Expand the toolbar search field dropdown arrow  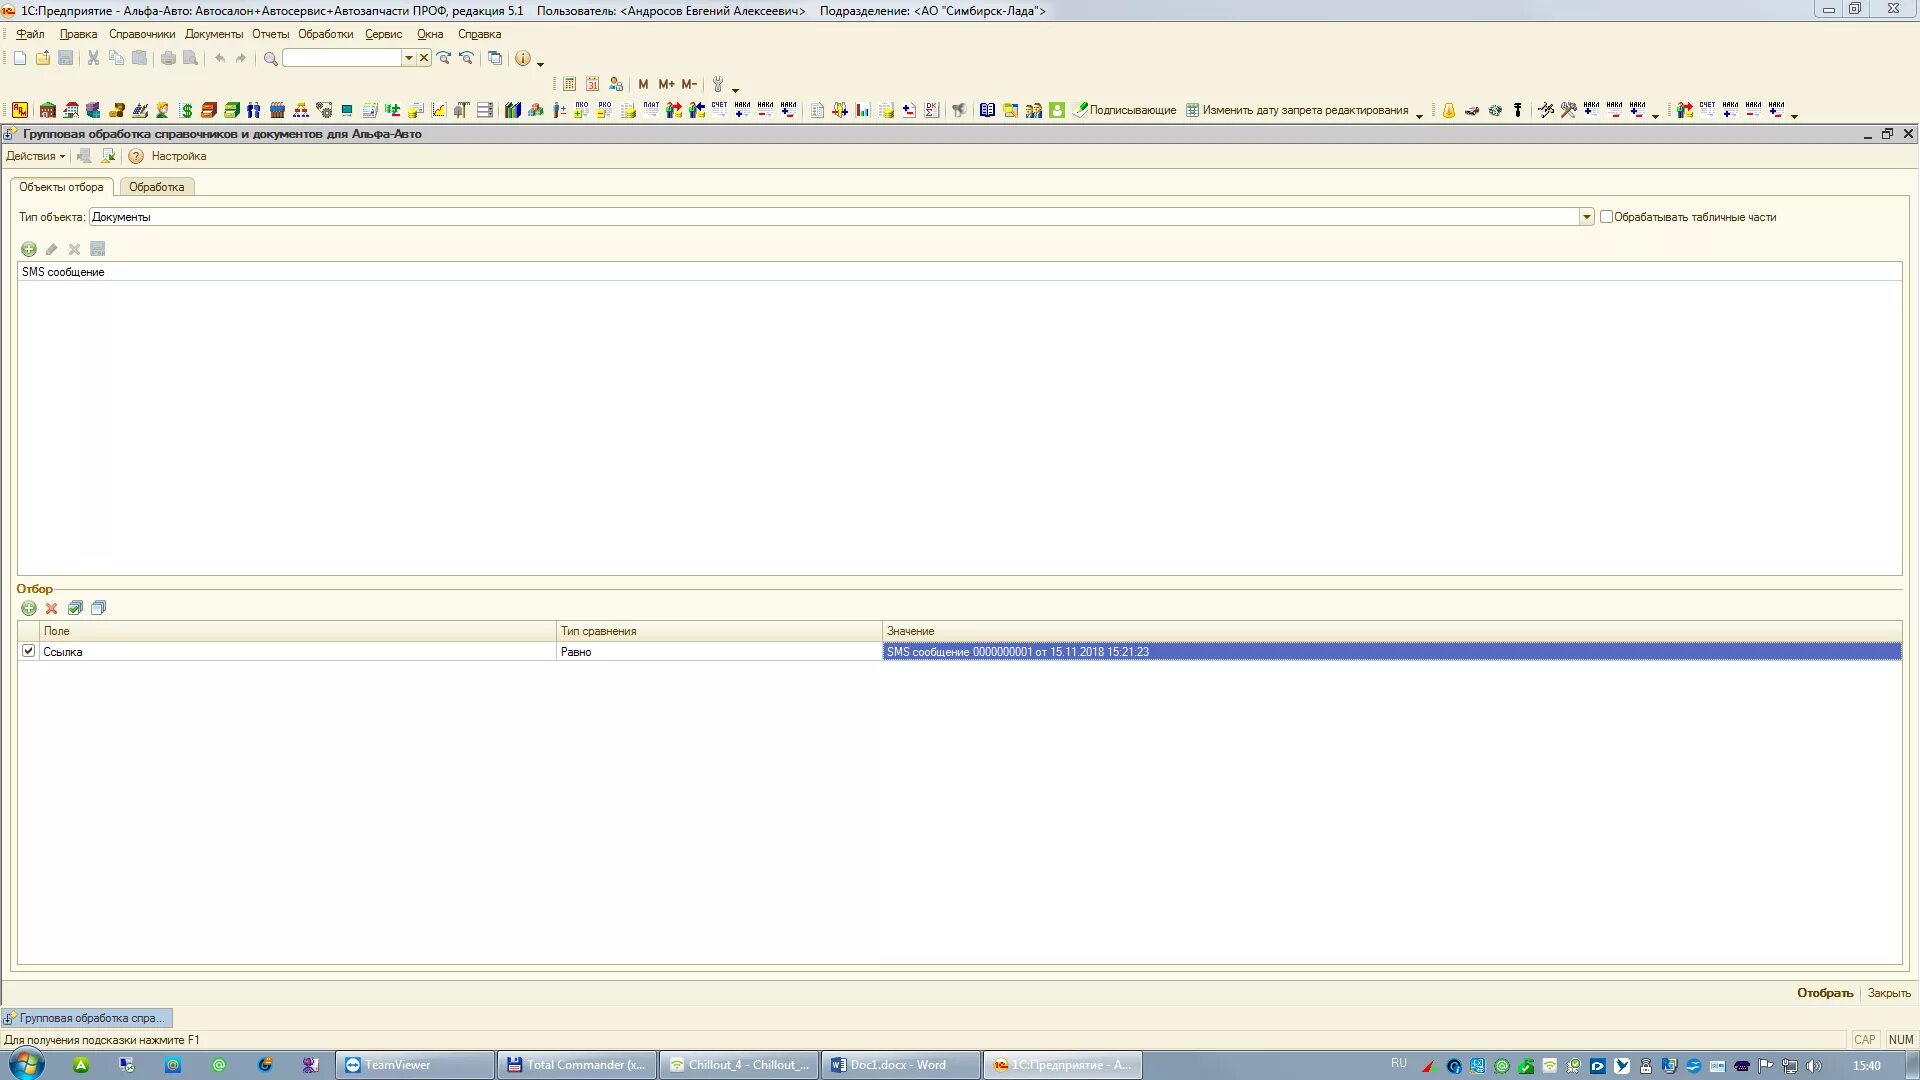(x=408, y=59)
